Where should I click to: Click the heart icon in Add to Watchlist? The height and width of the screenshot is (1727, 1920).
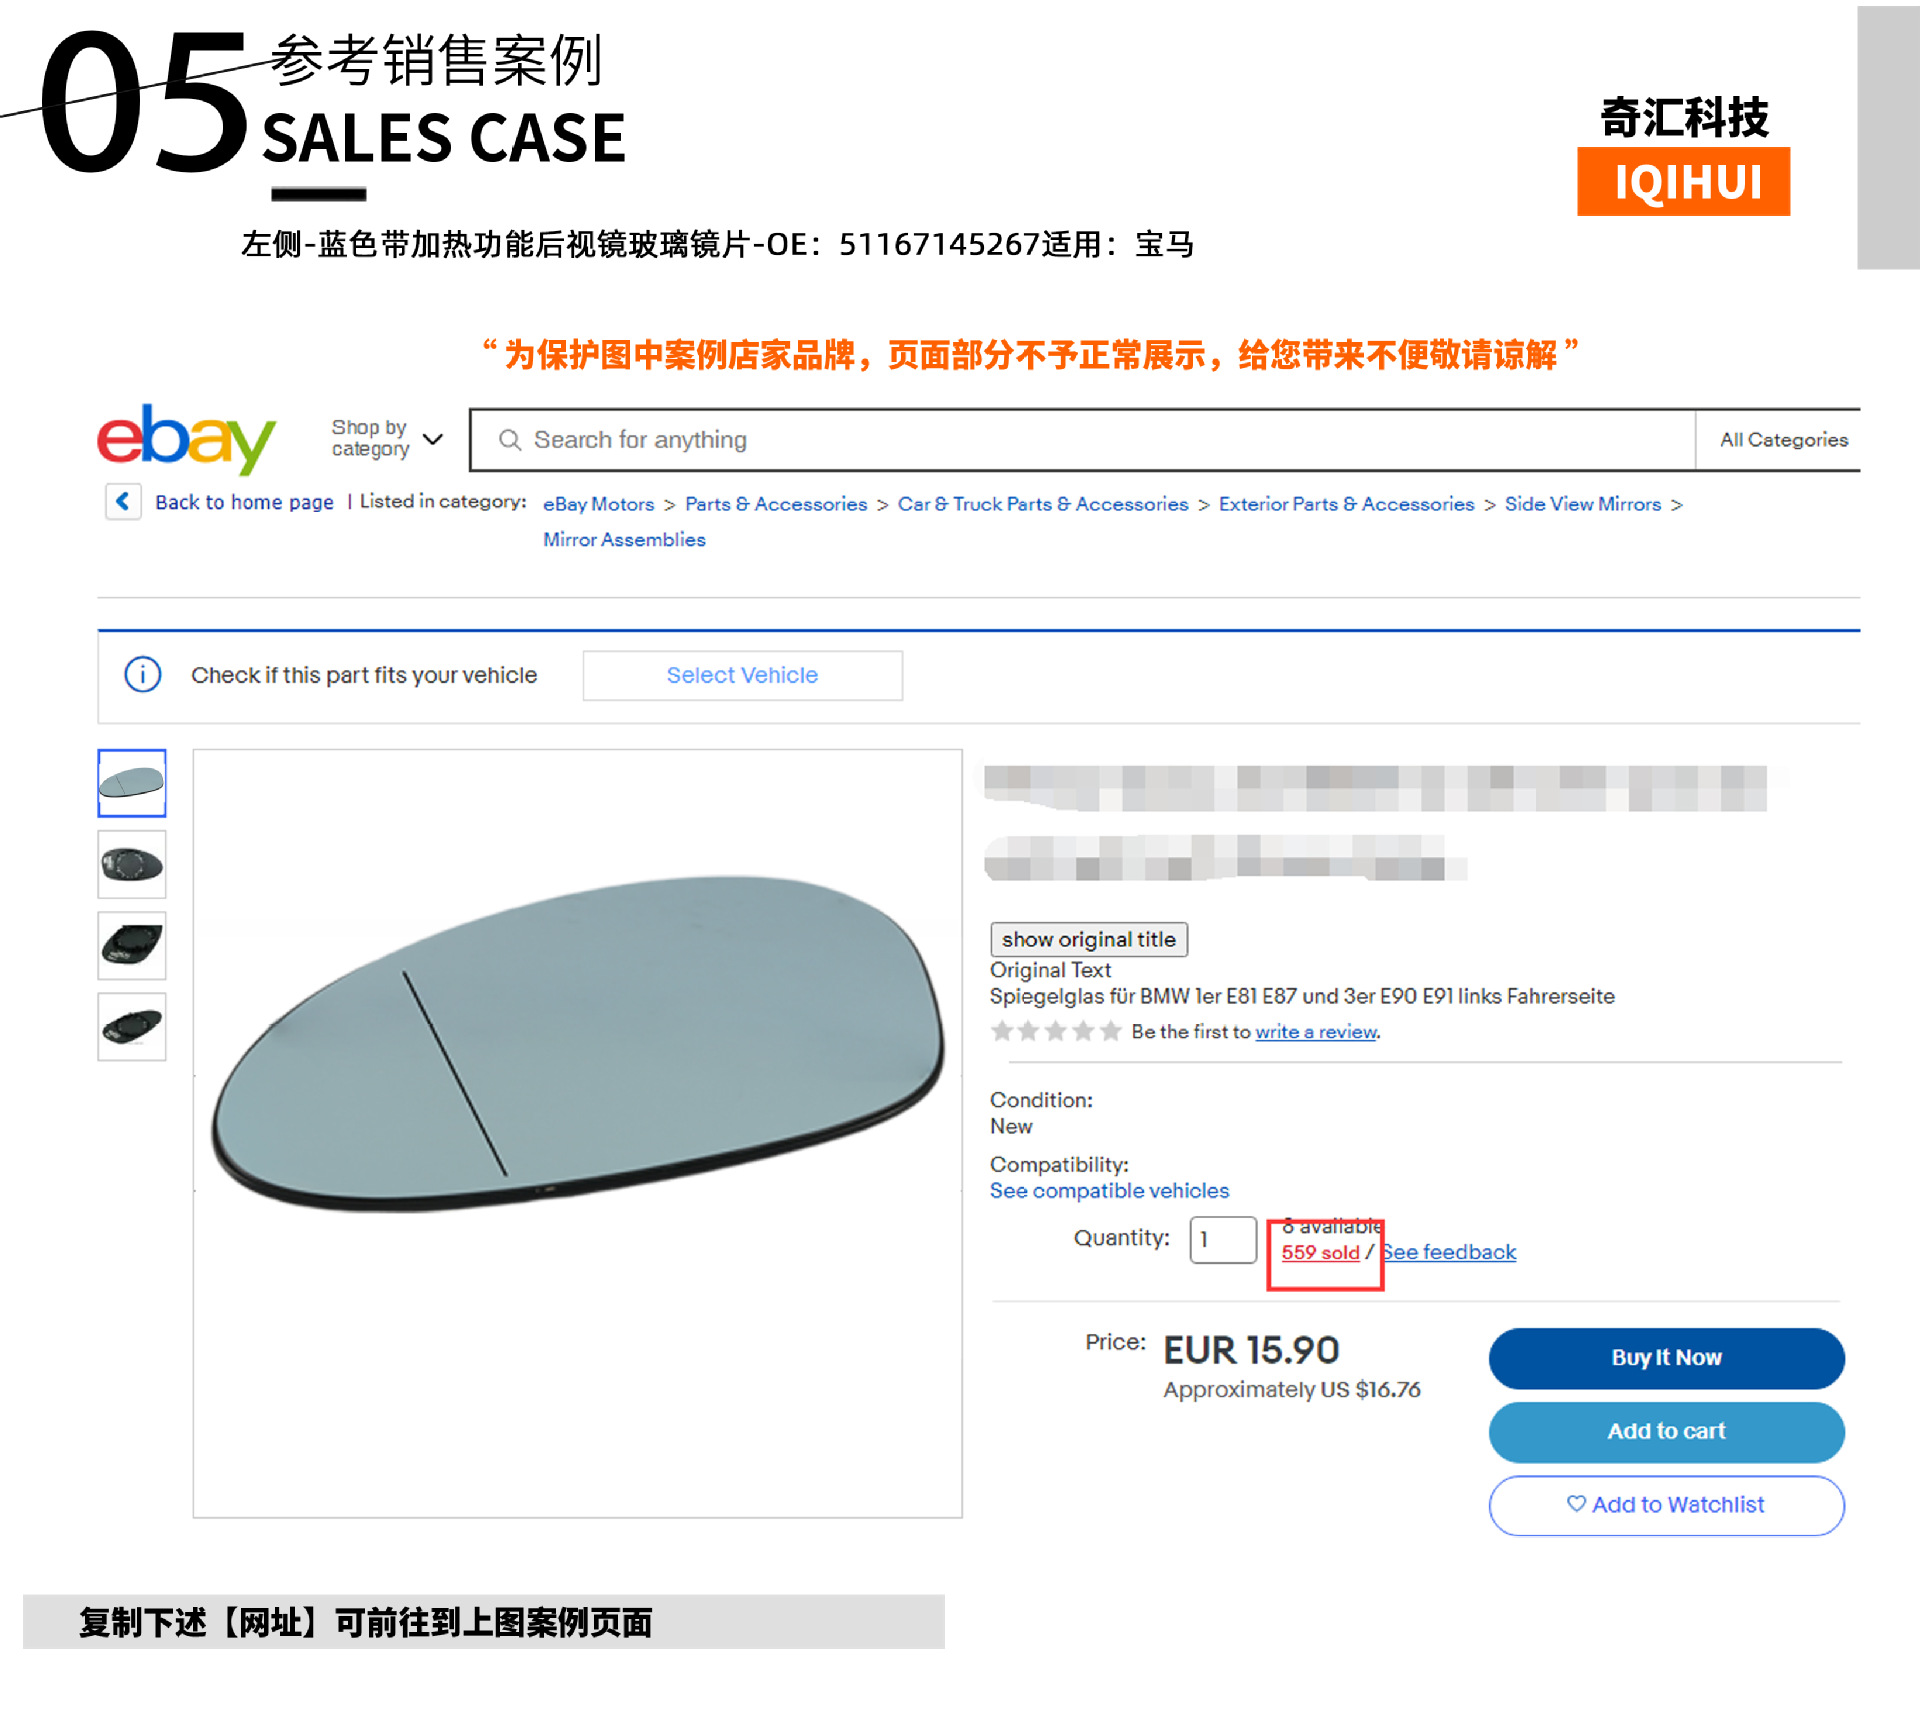1575,1503
